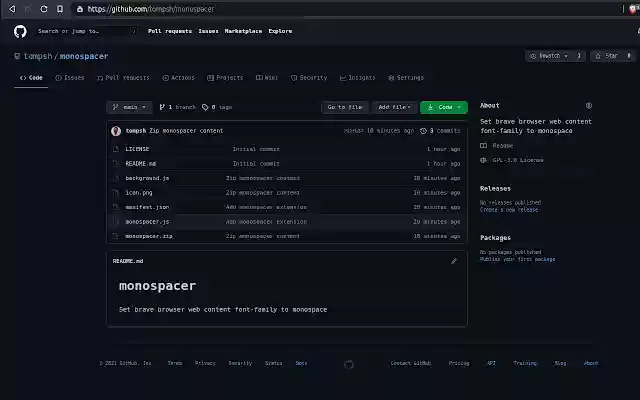Screen dimensions: 640x400
Task: Click the history clock icon near commits
Action: (x=423, y=131)
